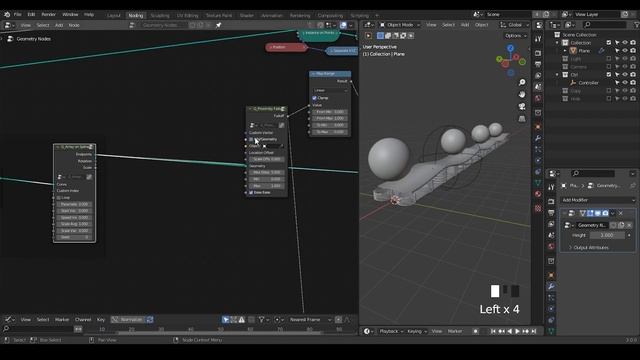Click the modifier render camera icon
Image resolution: width=640 pixels, height=360 pixels.
[605, 213]
